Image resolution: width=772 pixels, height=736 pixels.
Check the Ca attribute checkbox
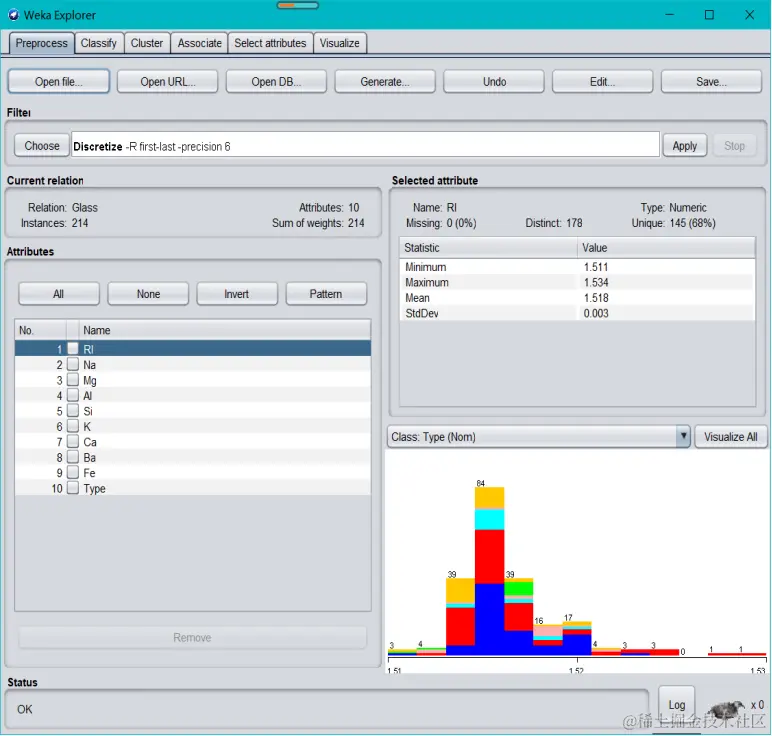pyautogui.click(x=73, y=442)
